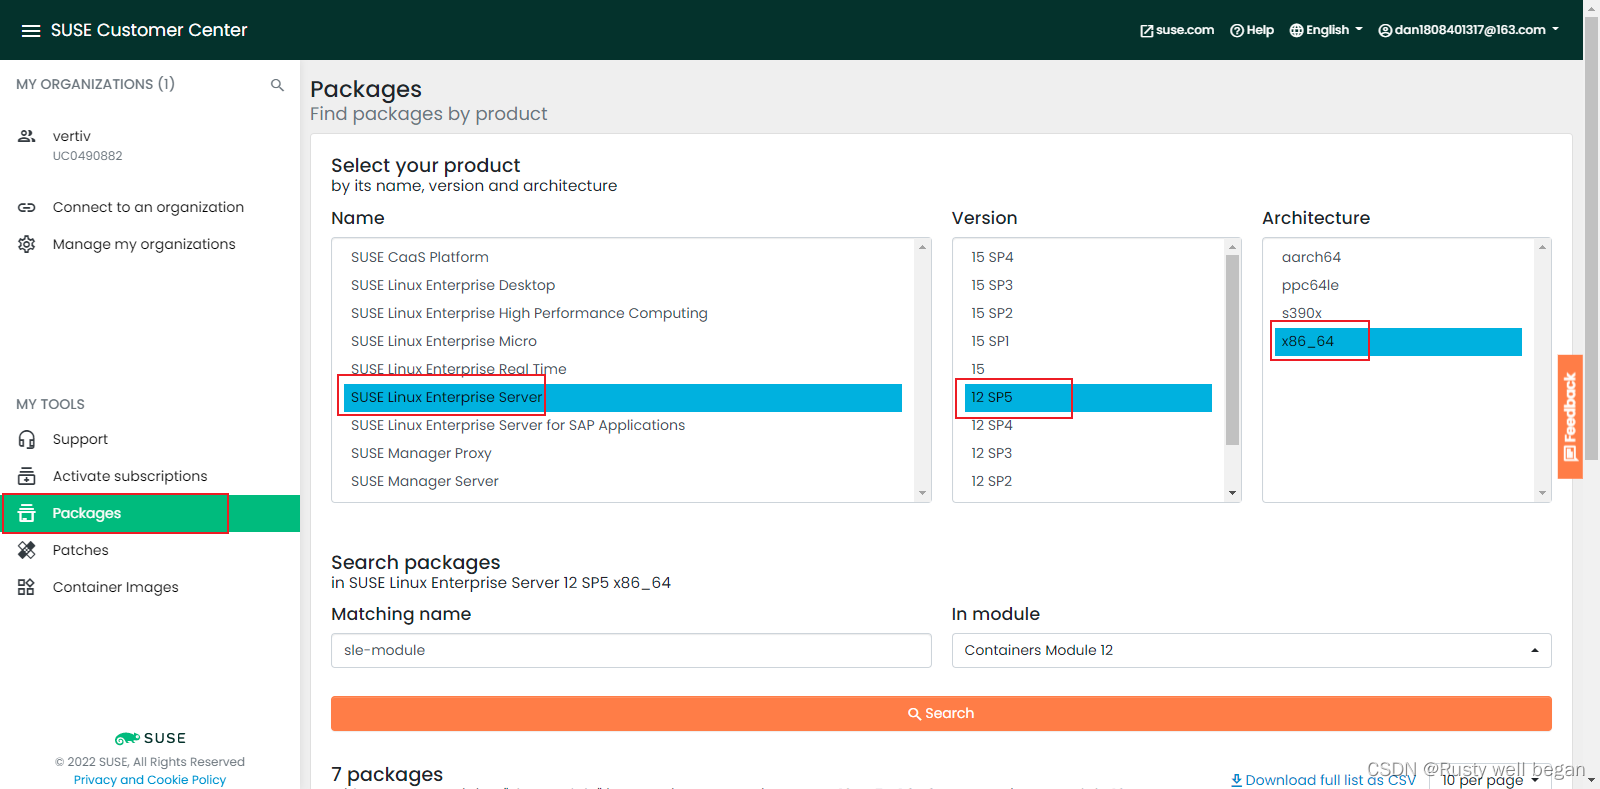1600x789 pixels.
Task: Open Container Images menu item
Action: (x=115, y=587)
